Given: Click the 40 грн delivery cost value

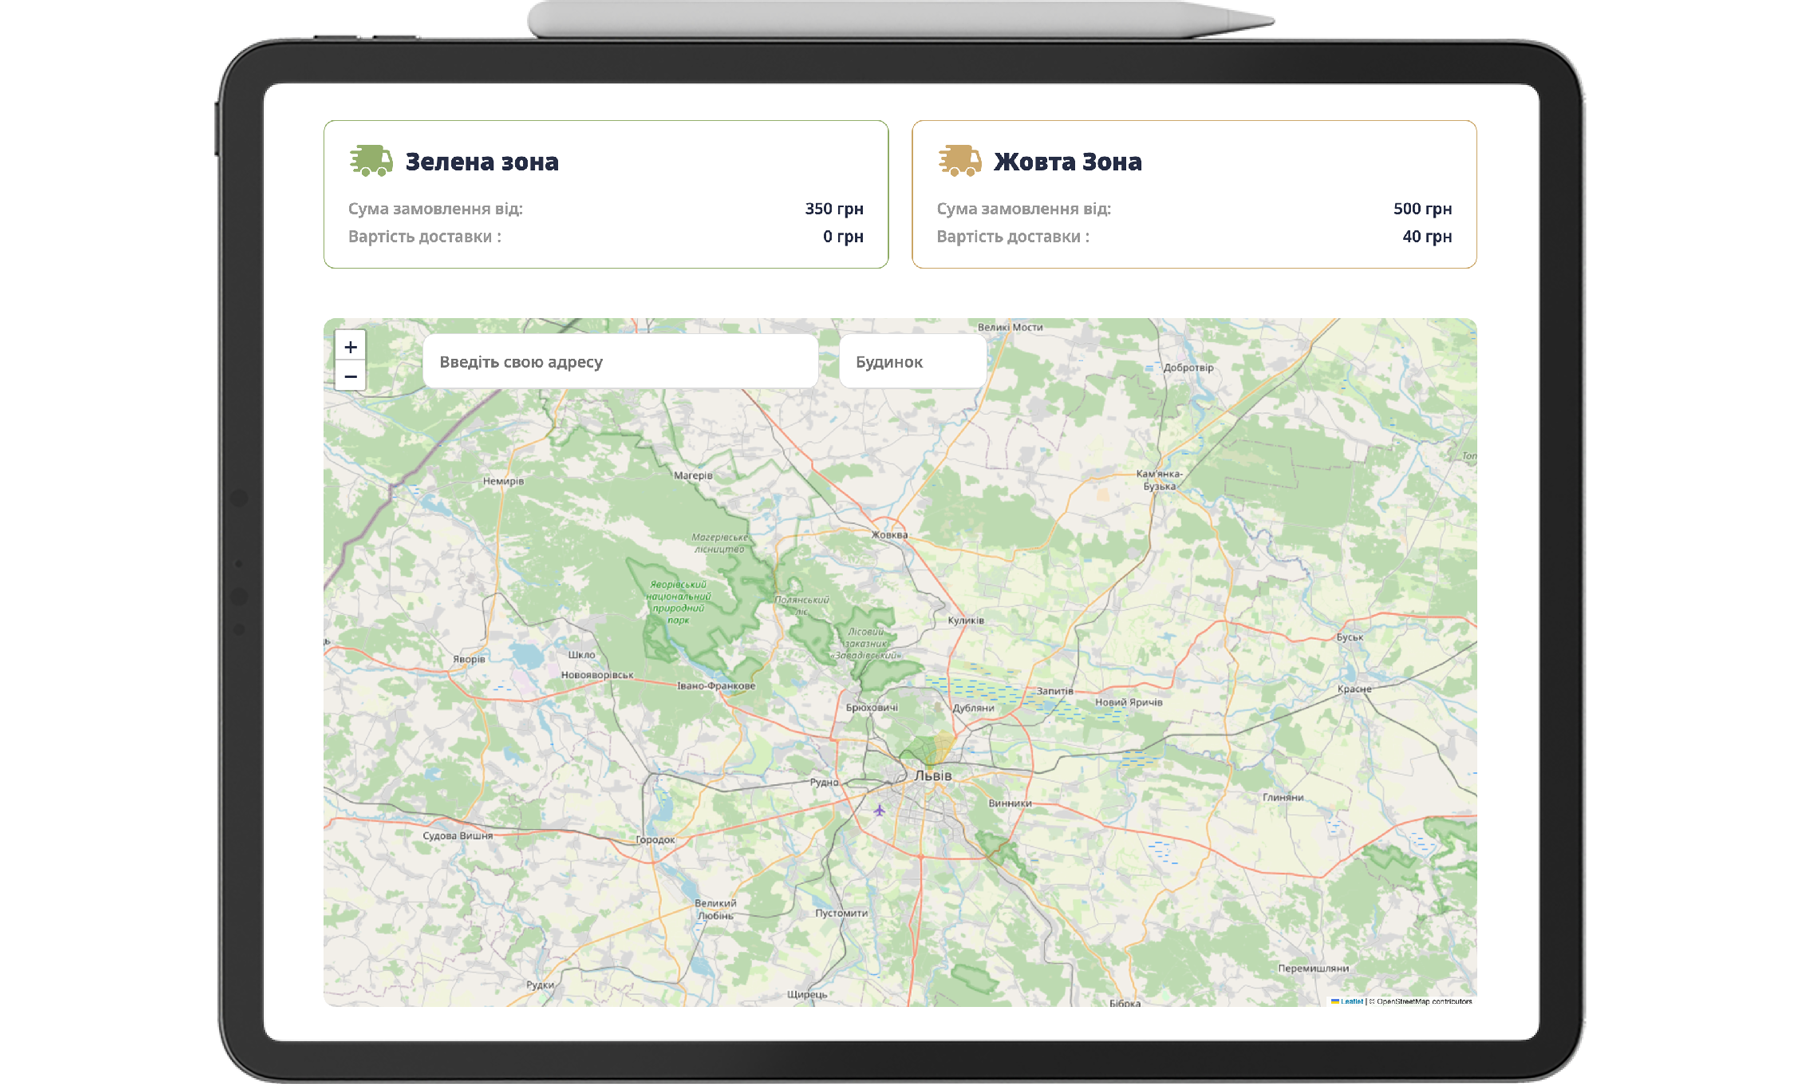Looking at the screenshot, I should click(1426, 237).
